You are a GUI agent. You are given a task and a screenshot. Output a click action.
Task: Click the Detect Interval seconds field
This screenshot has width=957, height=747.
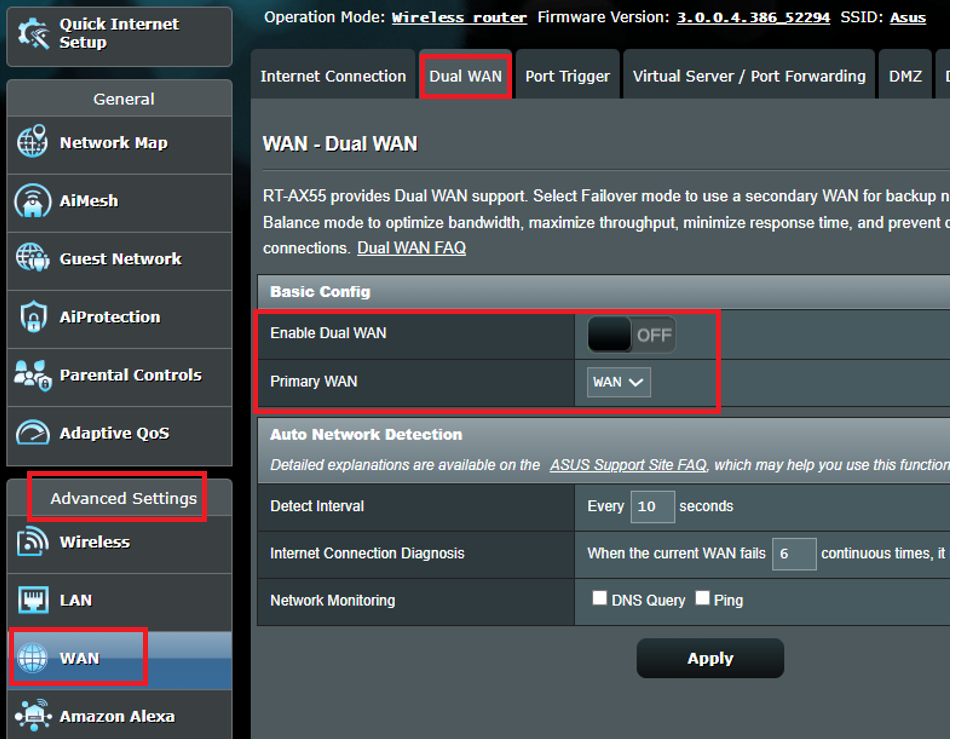[652, 507]
